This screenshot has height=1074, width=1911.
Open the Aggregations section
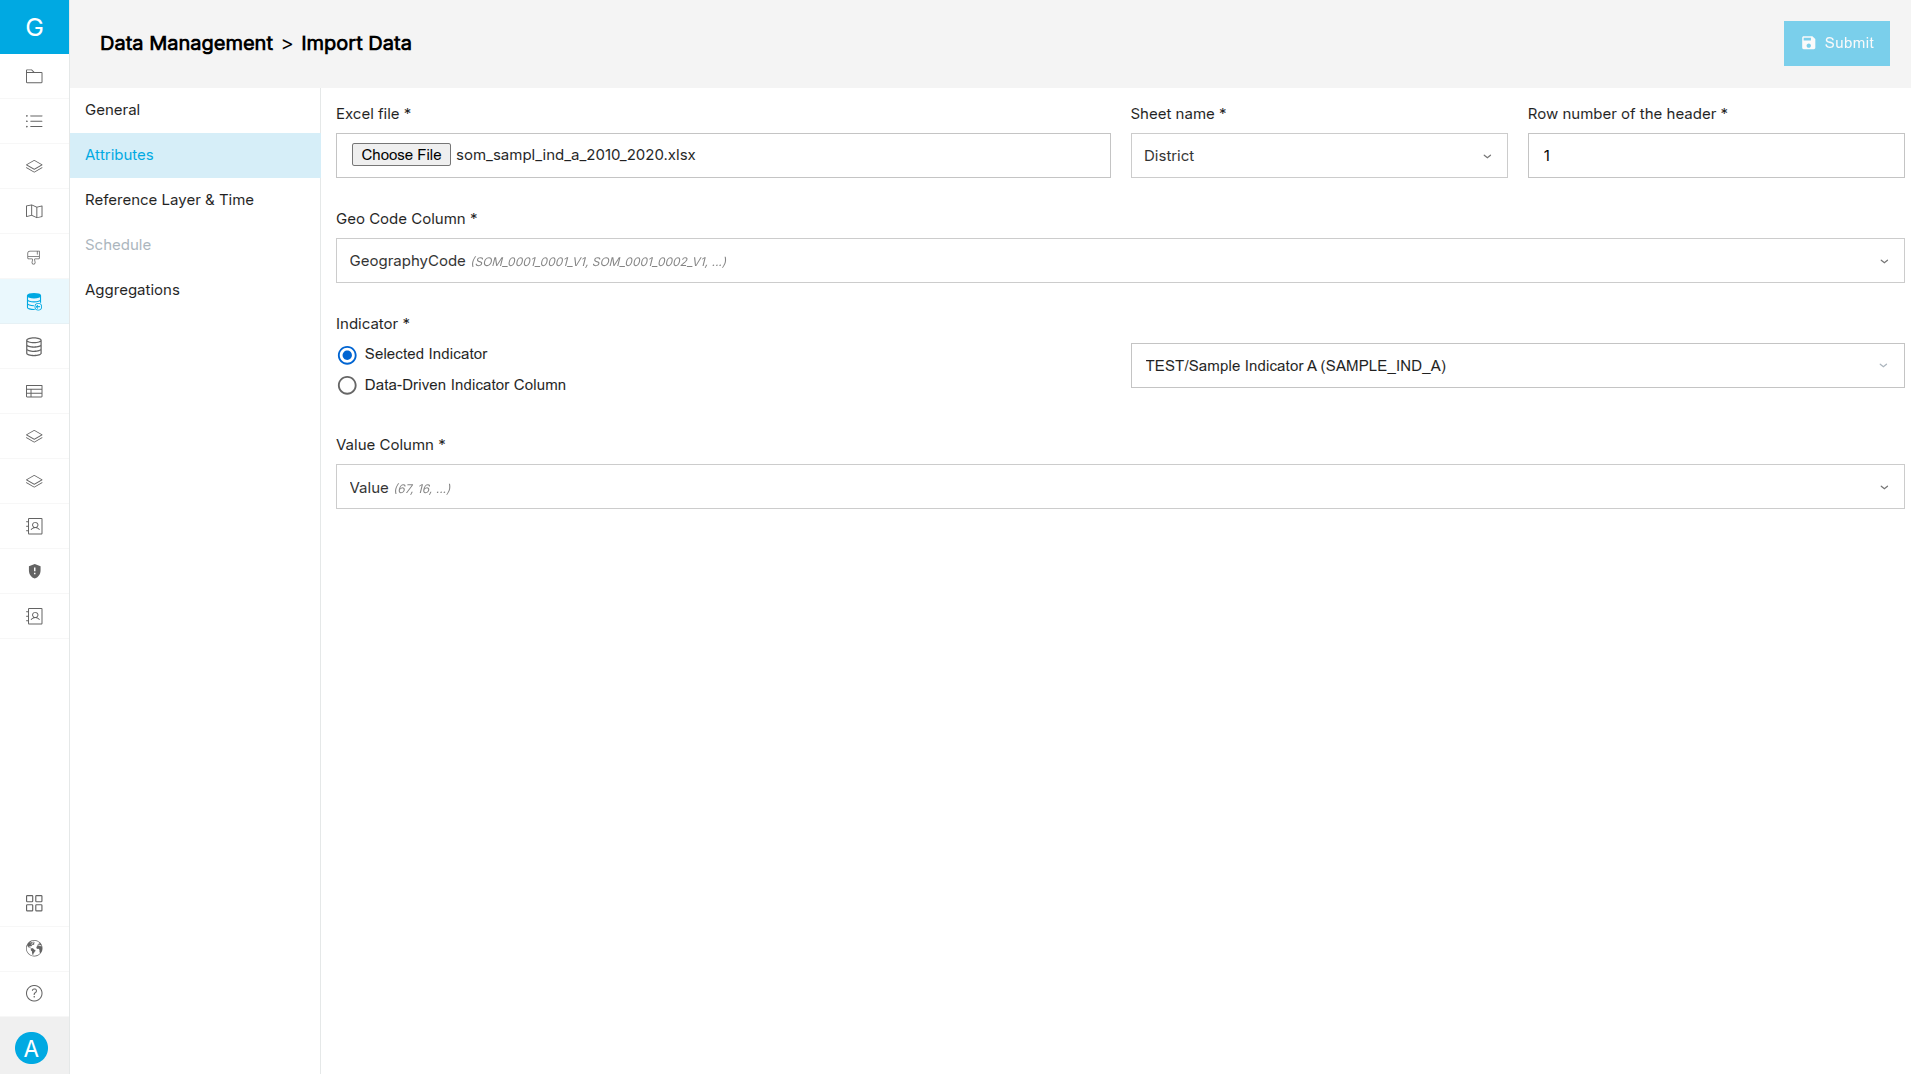point(132,289)
